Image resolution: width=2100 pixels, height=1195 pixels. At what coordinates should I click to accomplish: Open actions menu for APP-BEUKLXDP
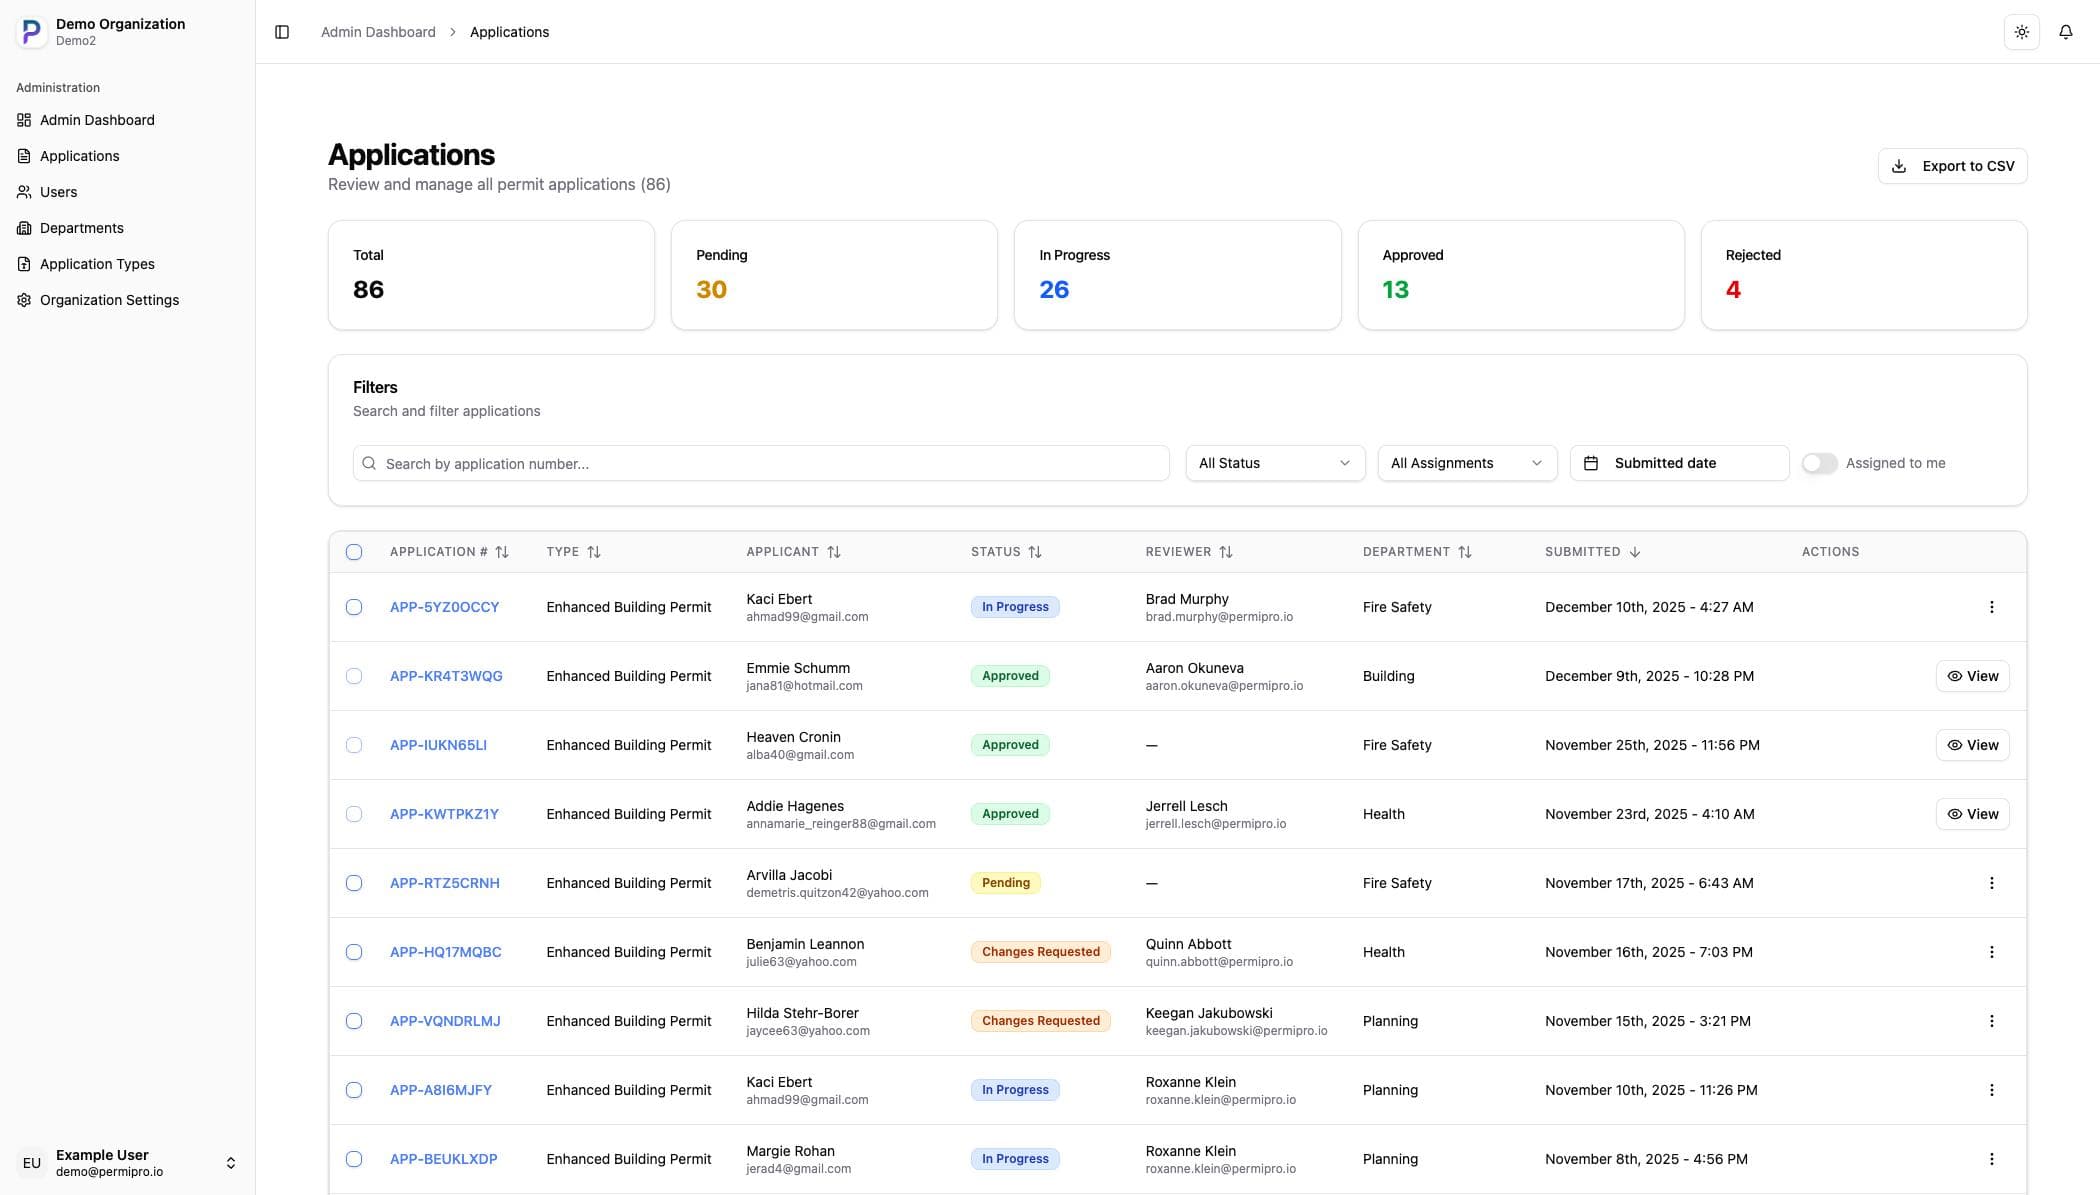click(x=1991, y=1159)
